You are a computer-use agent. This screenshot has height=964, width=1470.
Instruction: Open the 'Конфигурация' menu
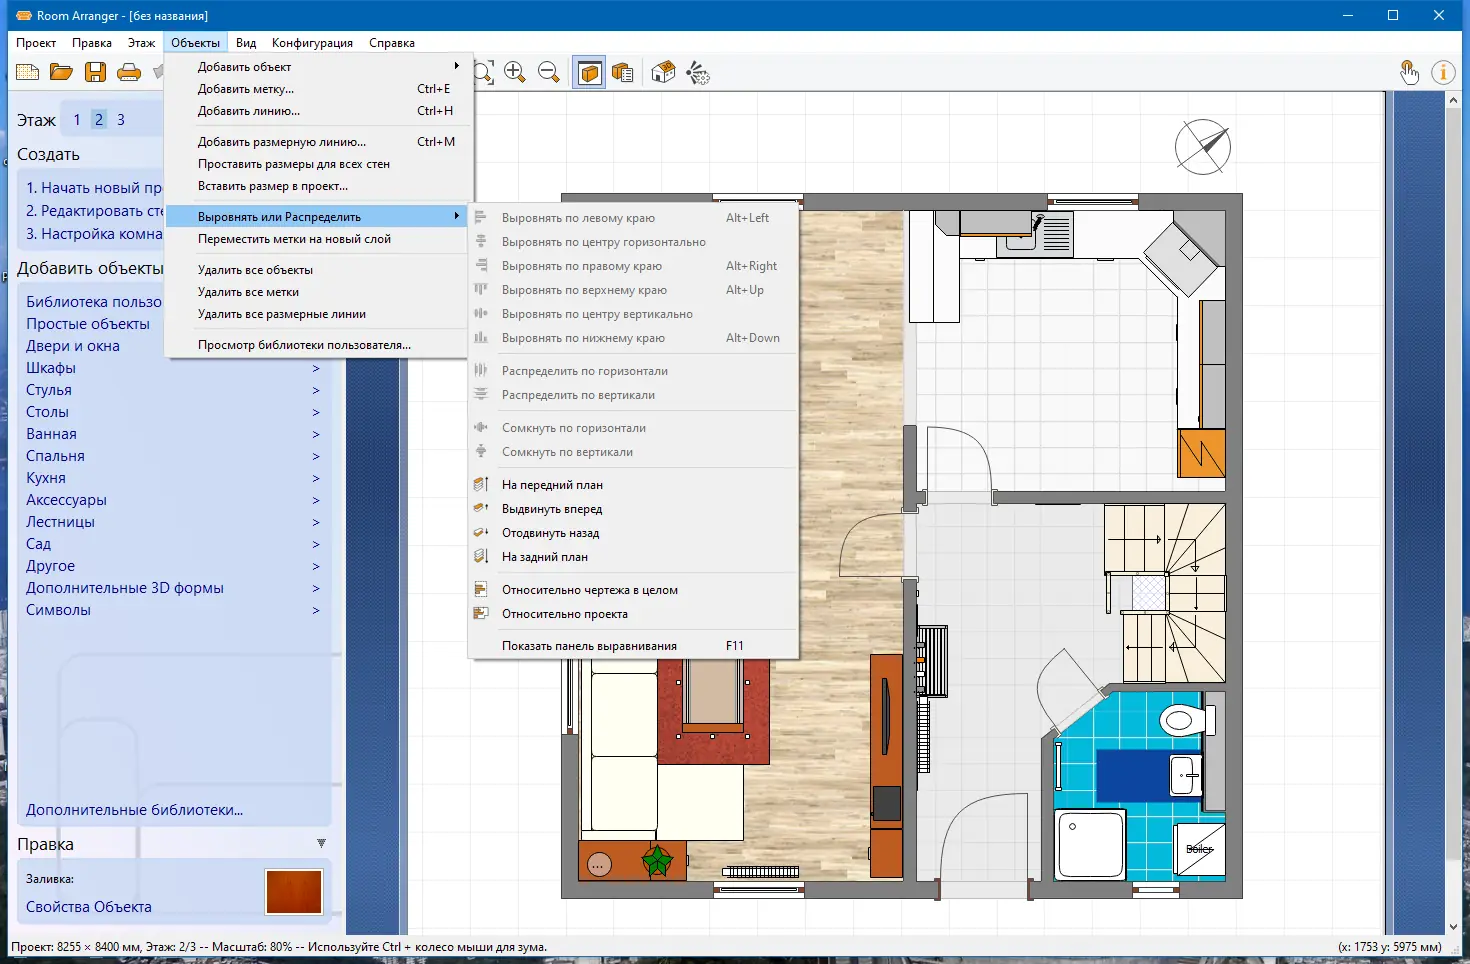tap(312, 43)
